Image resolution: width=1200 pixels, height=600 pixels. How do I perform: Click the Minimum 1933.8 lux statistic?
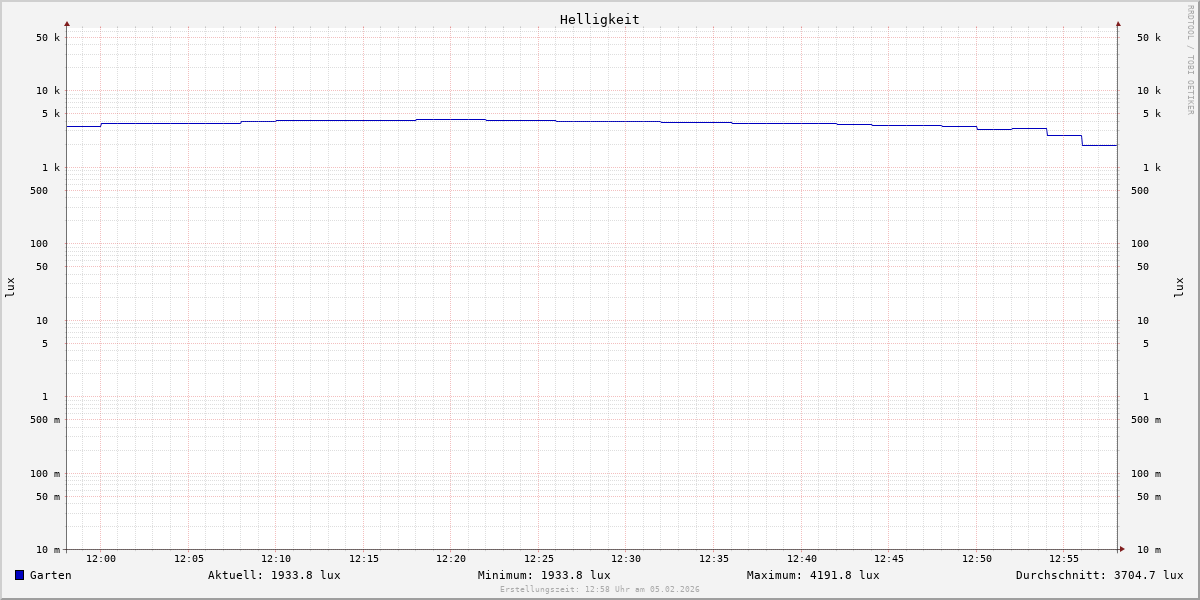[544, 575]
